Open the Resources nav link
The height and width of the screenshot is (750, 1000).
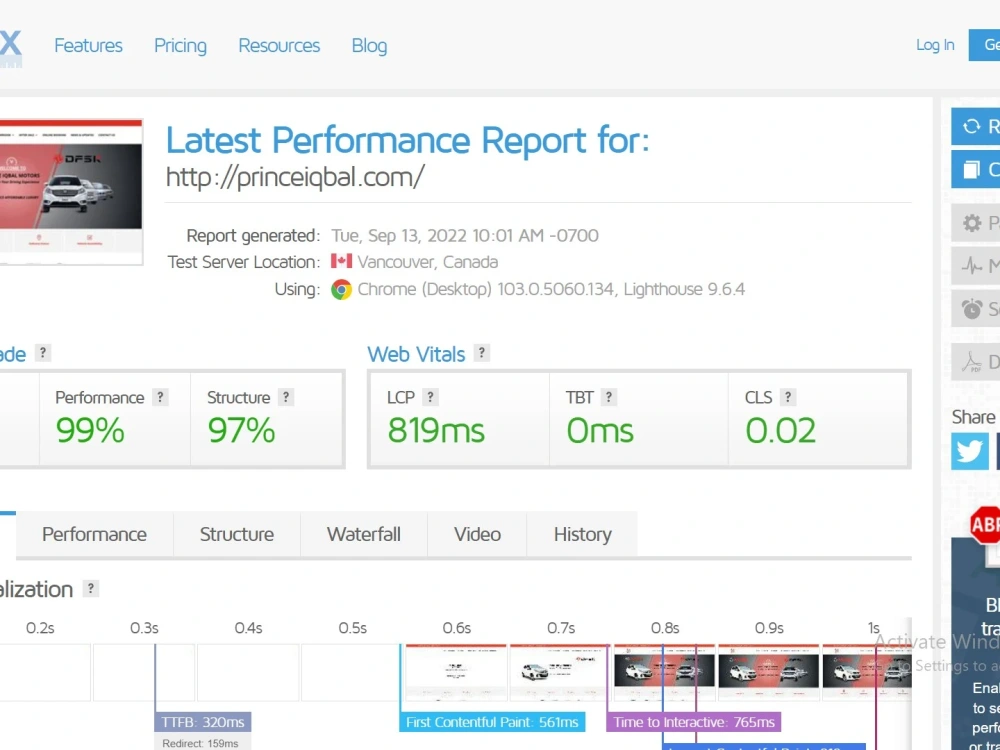click(279, 46)
